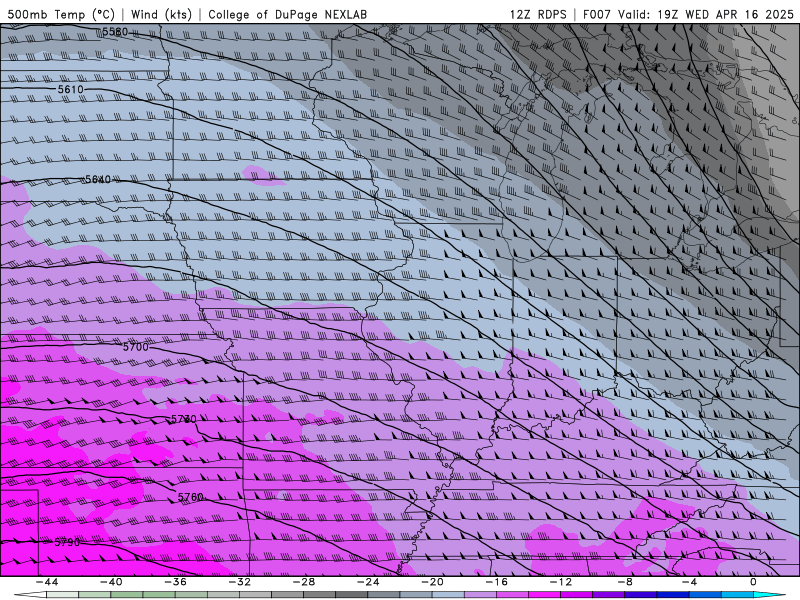This screenshot has width=800, height=600.
Task: Click the -32 colorbar tick label
Action: click(x=239, y=582)
